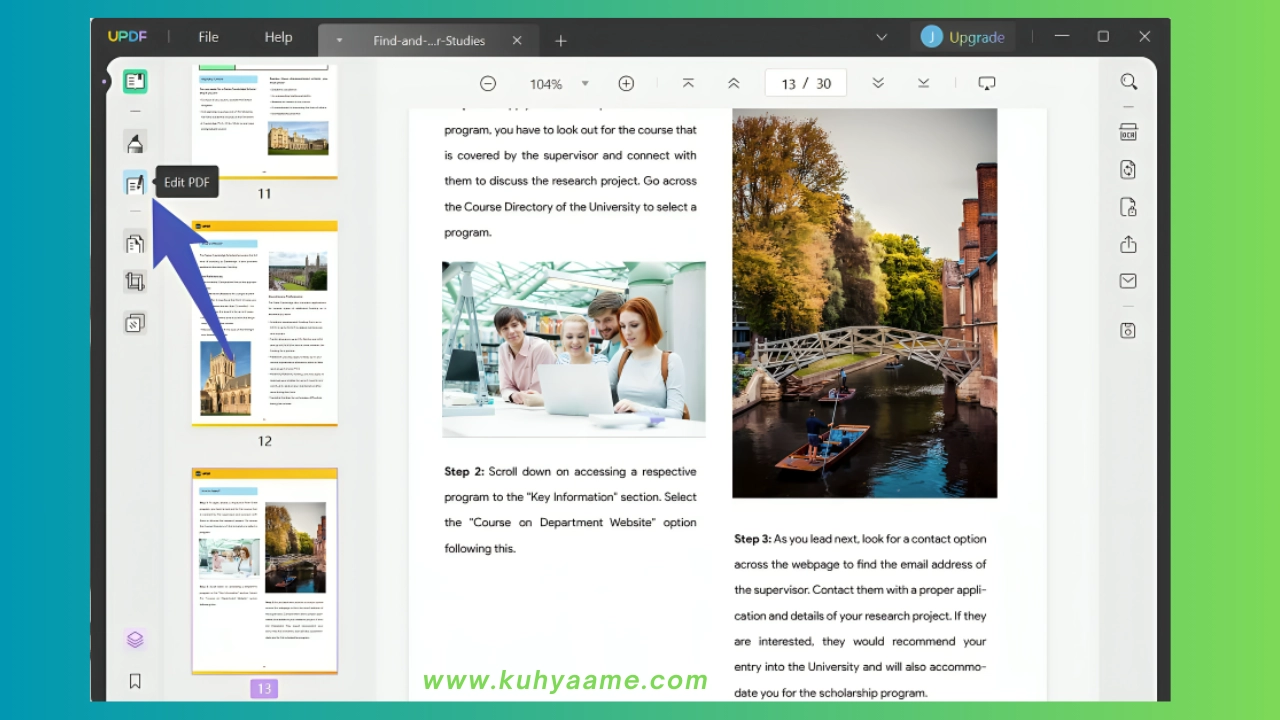Open the Protect PDF lock icon
The height and width of the screenshot is (720, 1280).
pyautogui.click(x=1128, y=207)
